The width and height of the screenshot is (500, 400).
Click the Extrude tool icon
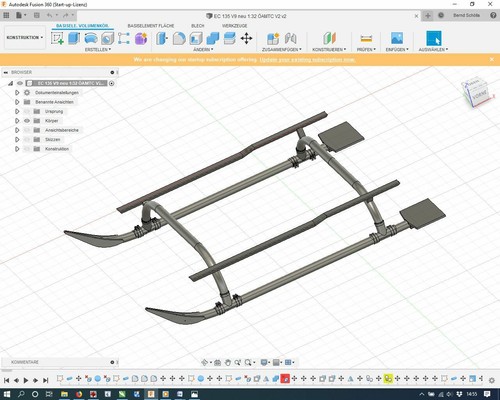tap(74, 38)
